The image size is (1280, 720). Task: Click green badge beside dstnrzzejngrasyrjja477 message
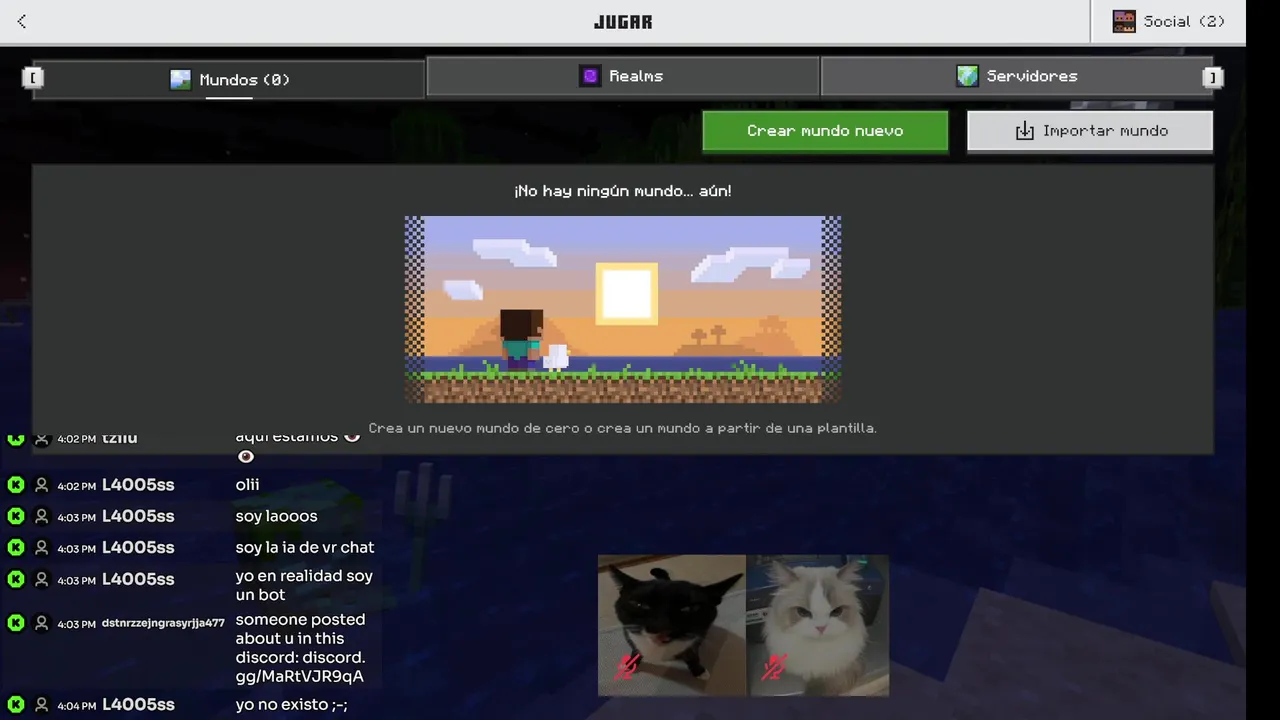coord(16,623)
